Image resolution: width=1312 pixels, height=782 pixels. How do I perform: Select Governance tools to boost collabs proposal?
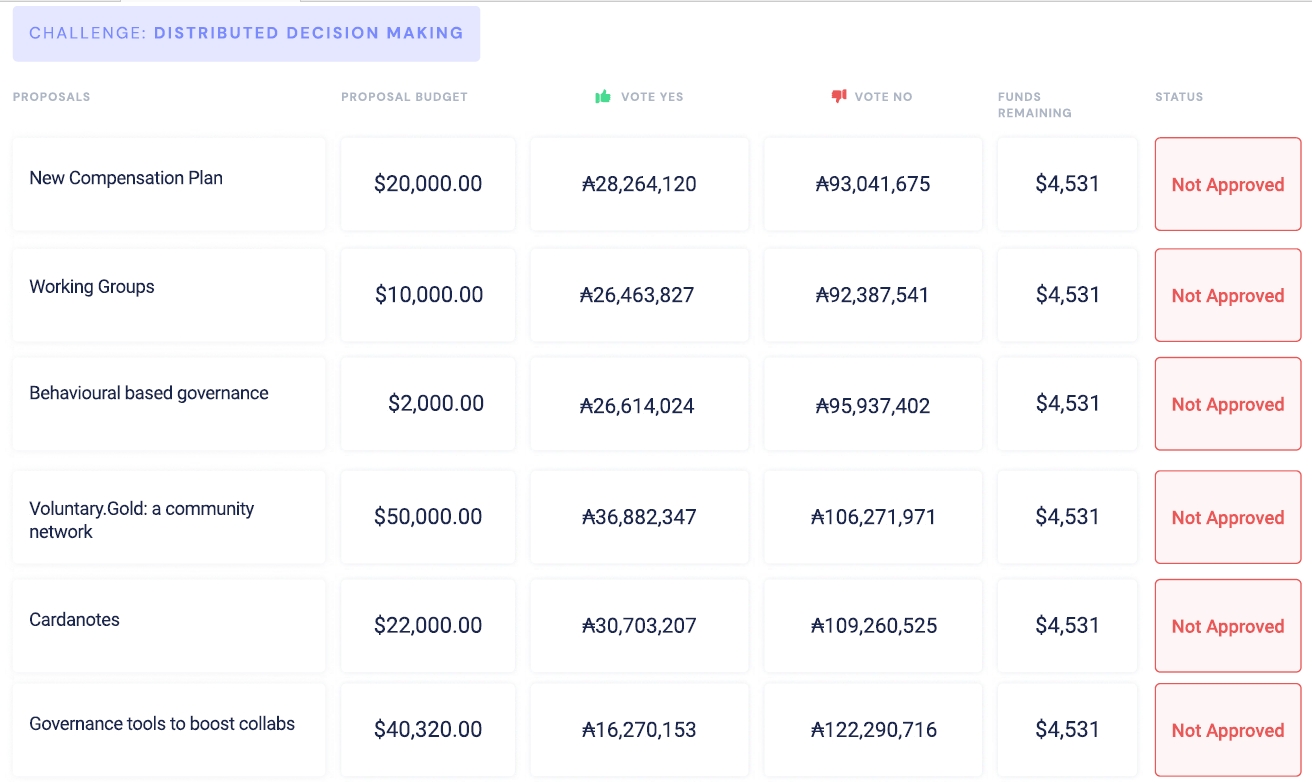click(x=162, y=724)
